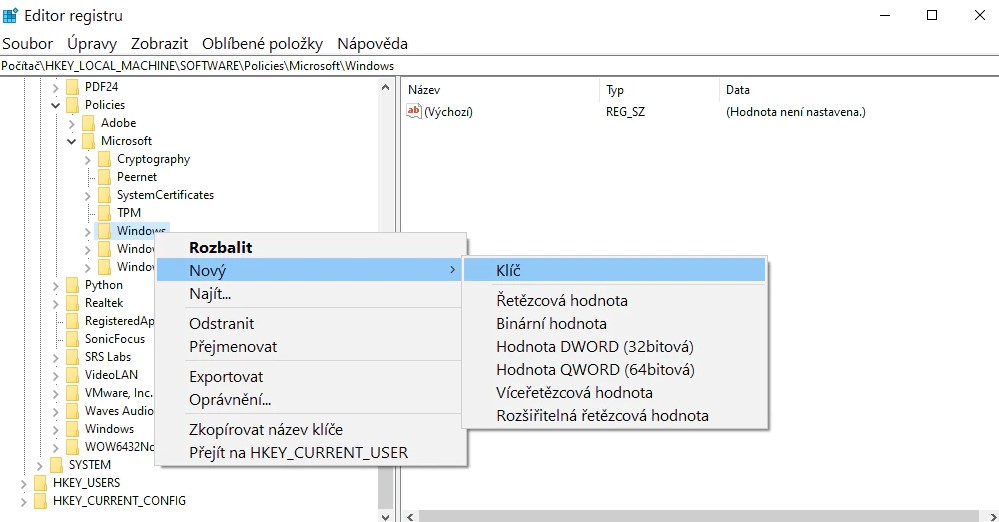Click the SonicFocus folder icon
The width and height of the screenshot is (999, 522).
pyautogui.click(x=73, y=338)
